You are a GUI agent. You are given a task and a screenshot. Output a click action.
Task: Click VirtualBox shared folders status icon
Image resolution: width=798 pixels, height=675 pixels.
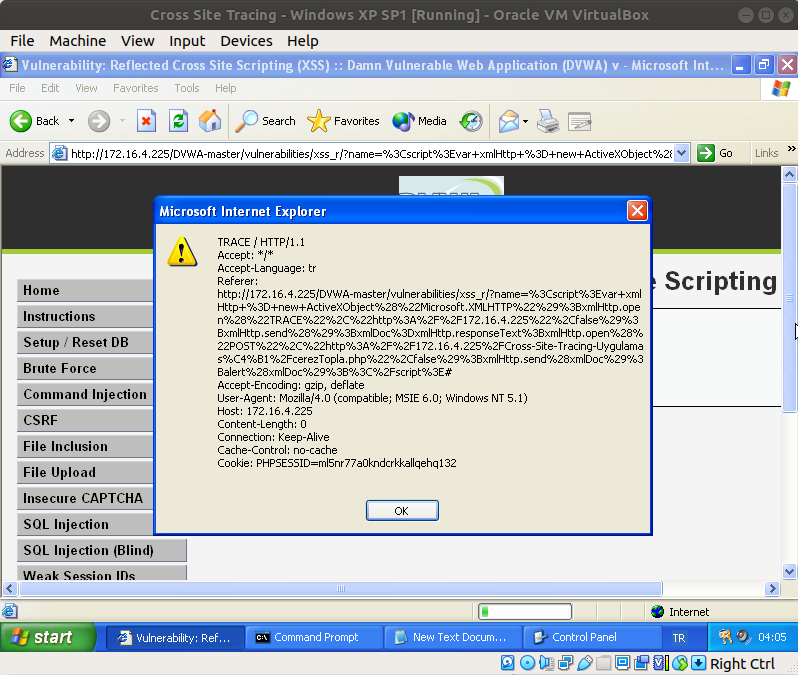[603, 663]
